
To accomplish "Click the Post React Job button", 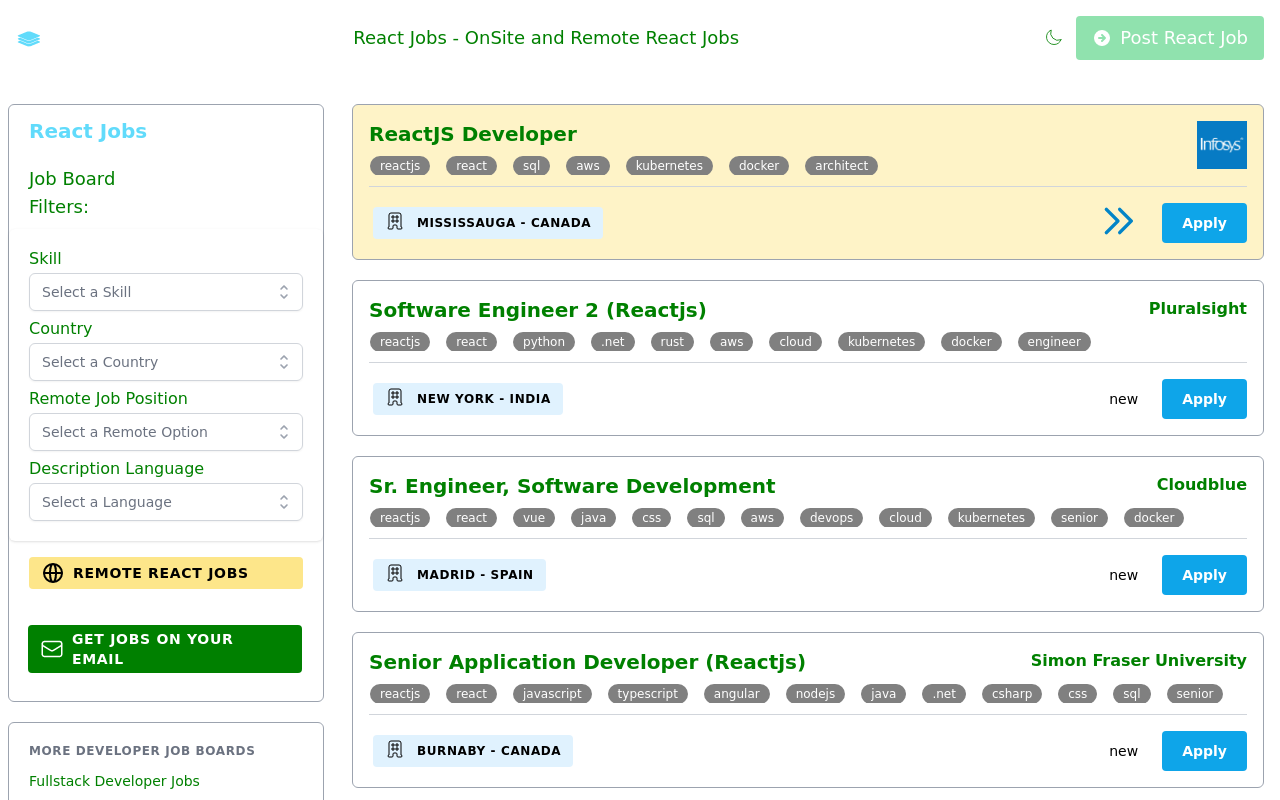I will coord(1170,38).
